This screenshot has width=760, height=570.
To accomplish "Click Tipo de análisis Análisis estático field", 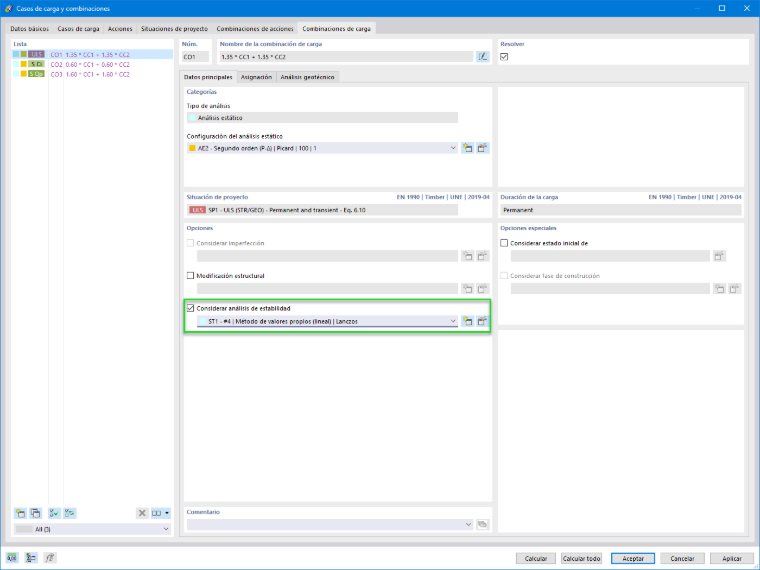I will [322, 117].
